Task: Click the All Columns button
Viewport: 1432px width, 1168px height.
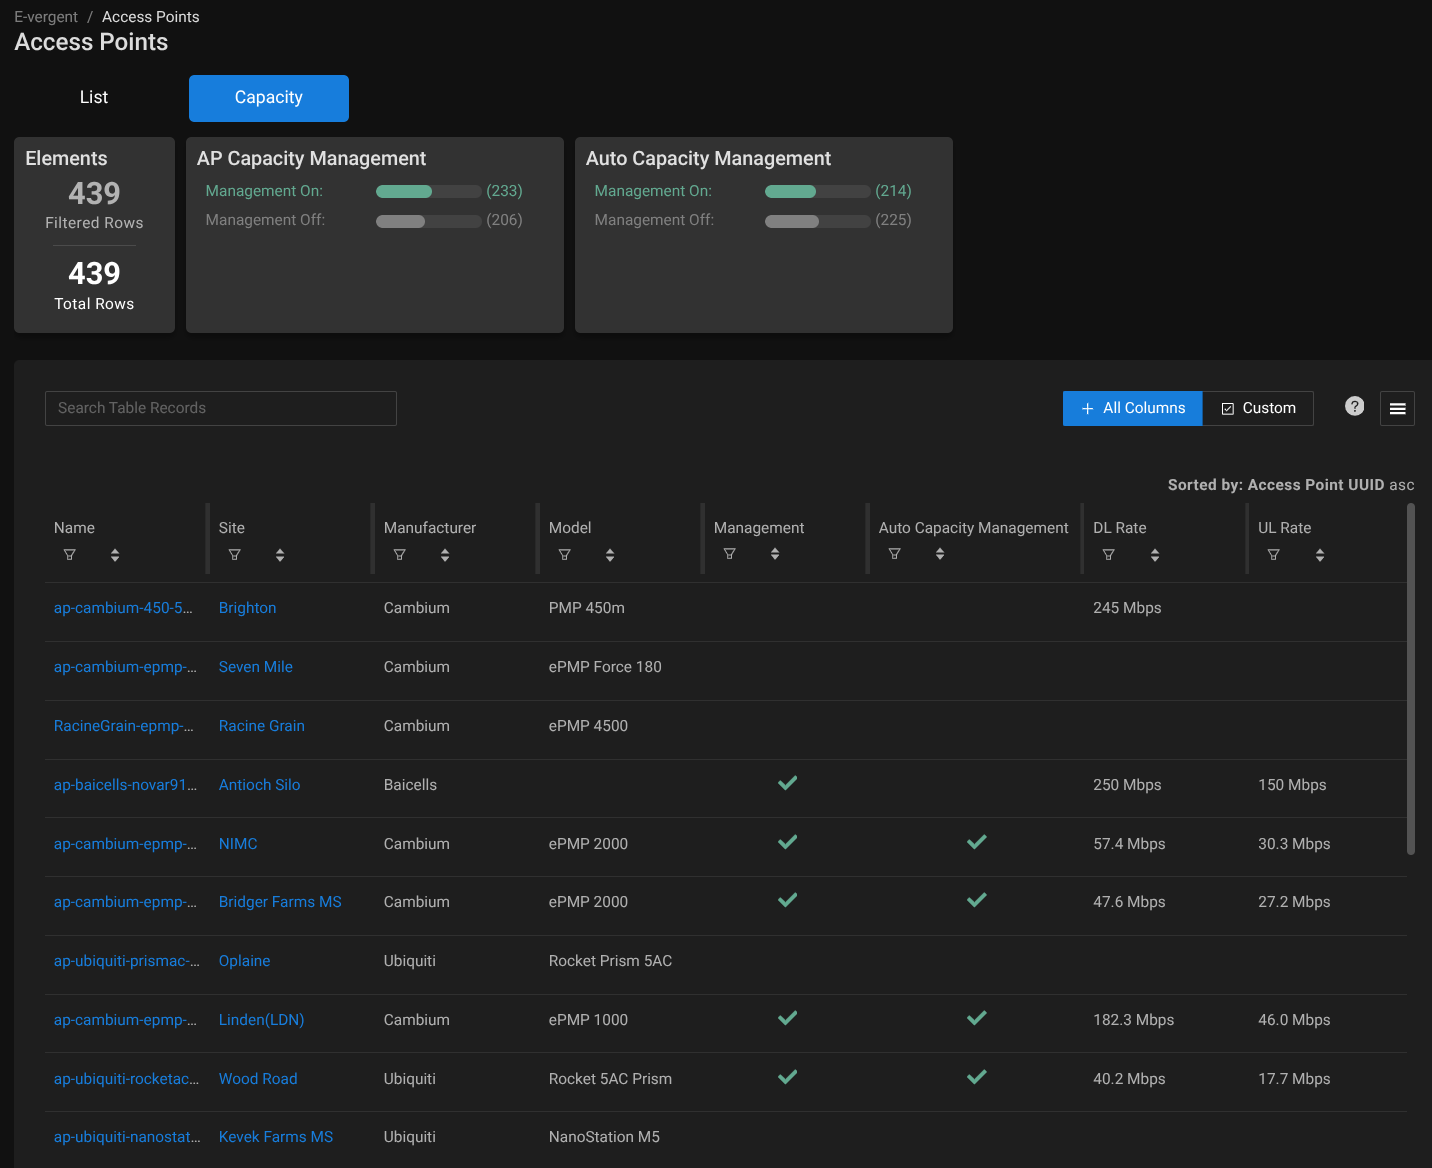Action: coord(1132,408)
